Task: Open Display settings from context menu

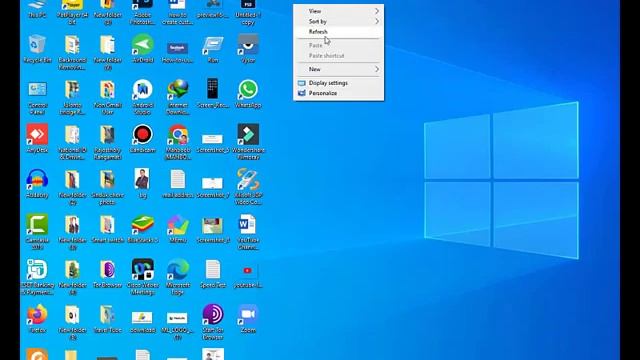Action: click(338, 83)
